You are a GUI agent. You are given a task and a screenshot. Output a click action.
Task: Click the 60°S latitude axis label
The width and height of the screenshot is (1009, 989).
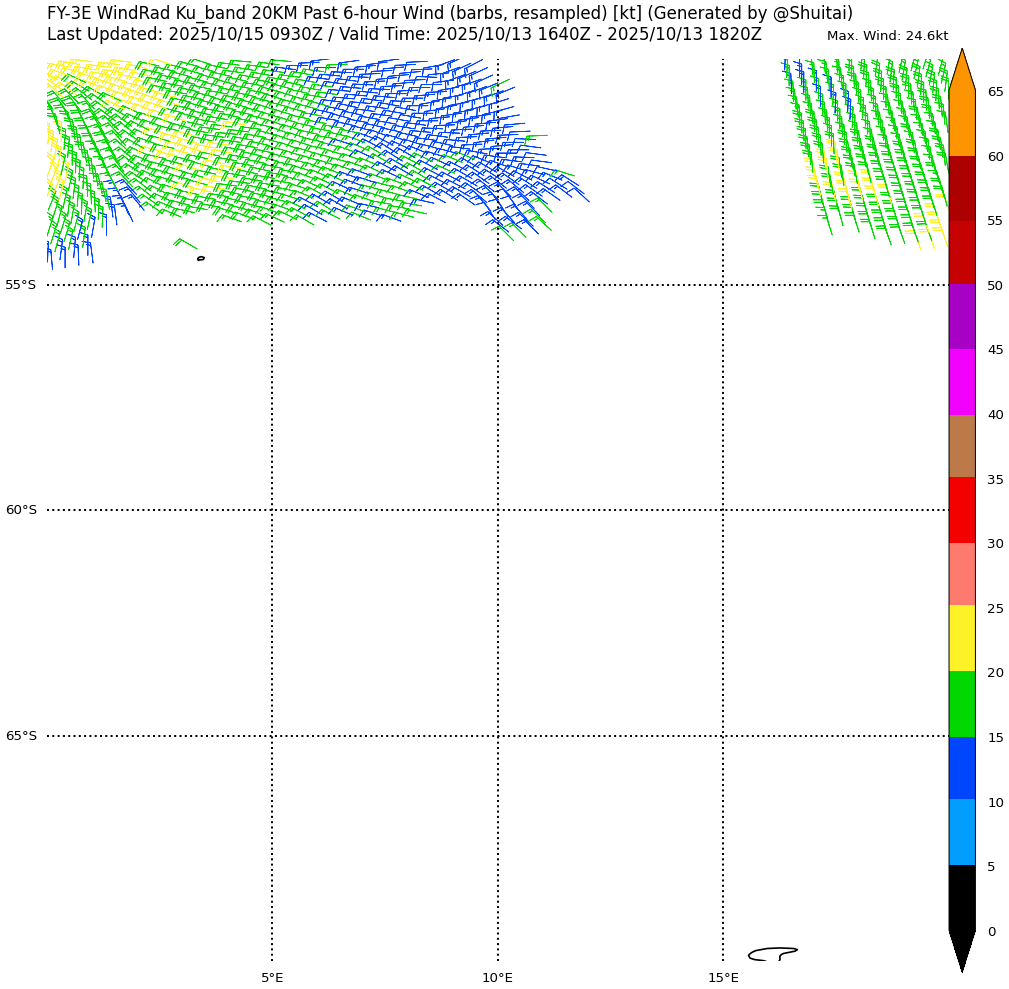(x=21, y=510)
